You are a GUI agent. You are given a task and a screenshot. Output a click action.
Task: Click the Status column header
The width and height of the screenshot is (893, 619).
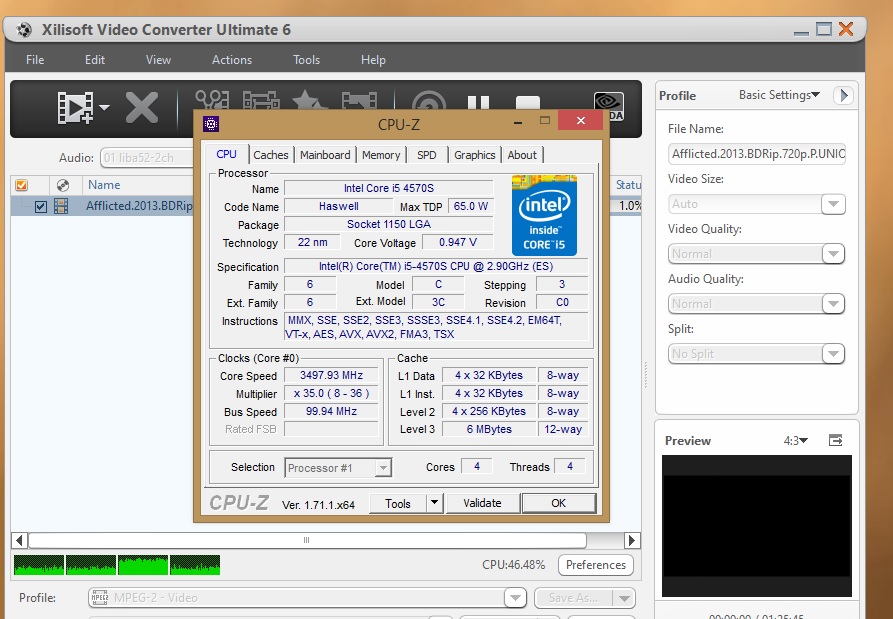[x=628, y=185]
